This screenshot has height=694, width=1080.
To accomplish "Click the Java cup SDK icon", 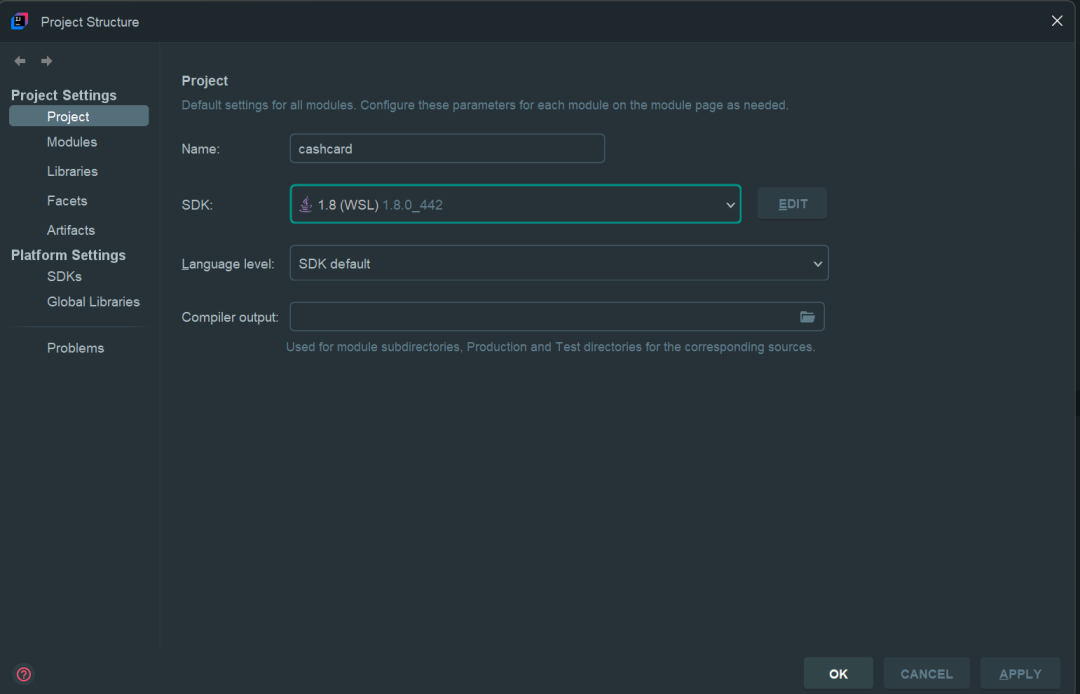I will tap(305, 204).
